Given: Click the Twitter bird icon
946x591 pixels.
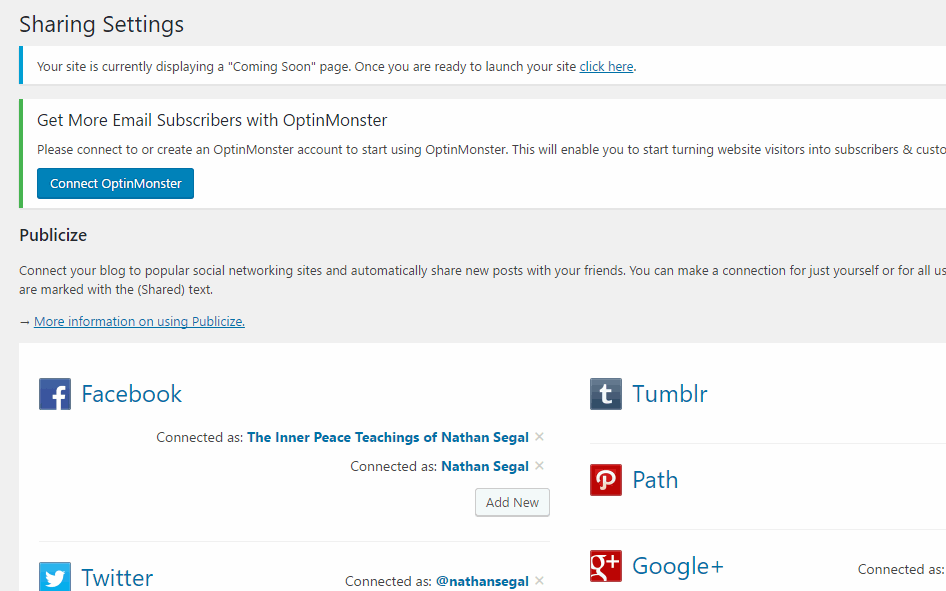Looking at the screenshot, I should [x=55, y=577].
